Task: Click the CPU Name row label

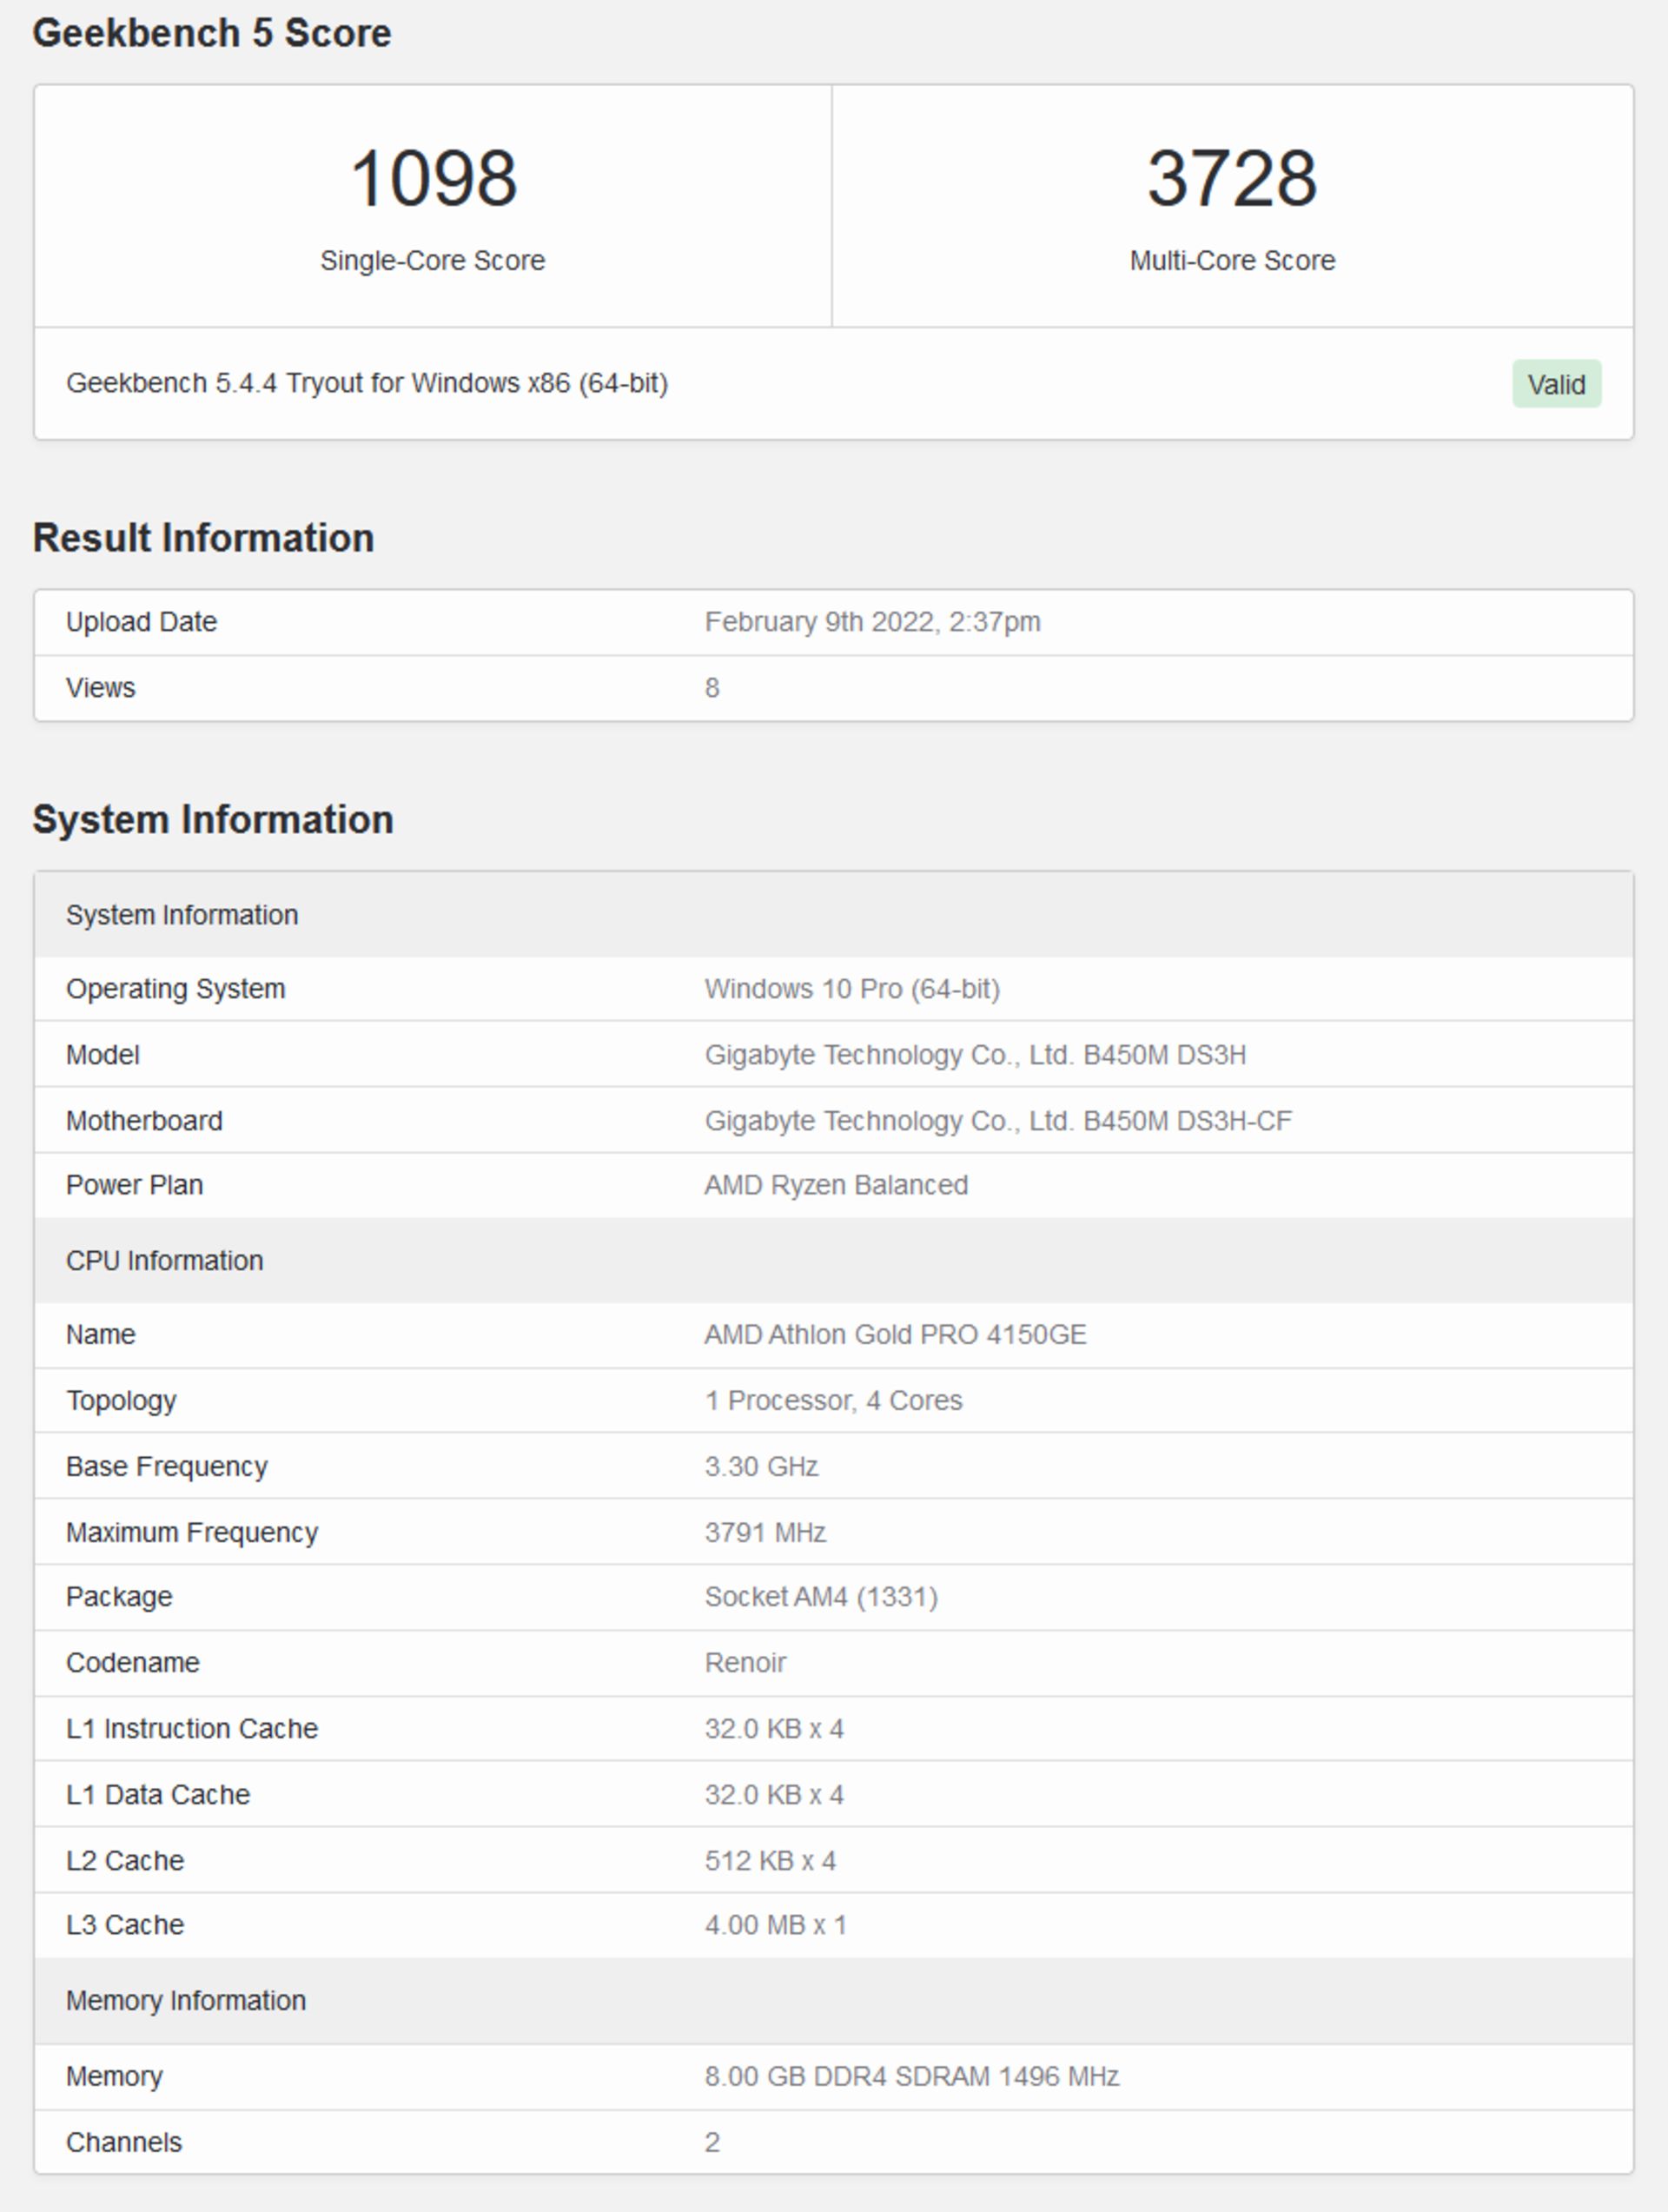Action: (101, 1335)
